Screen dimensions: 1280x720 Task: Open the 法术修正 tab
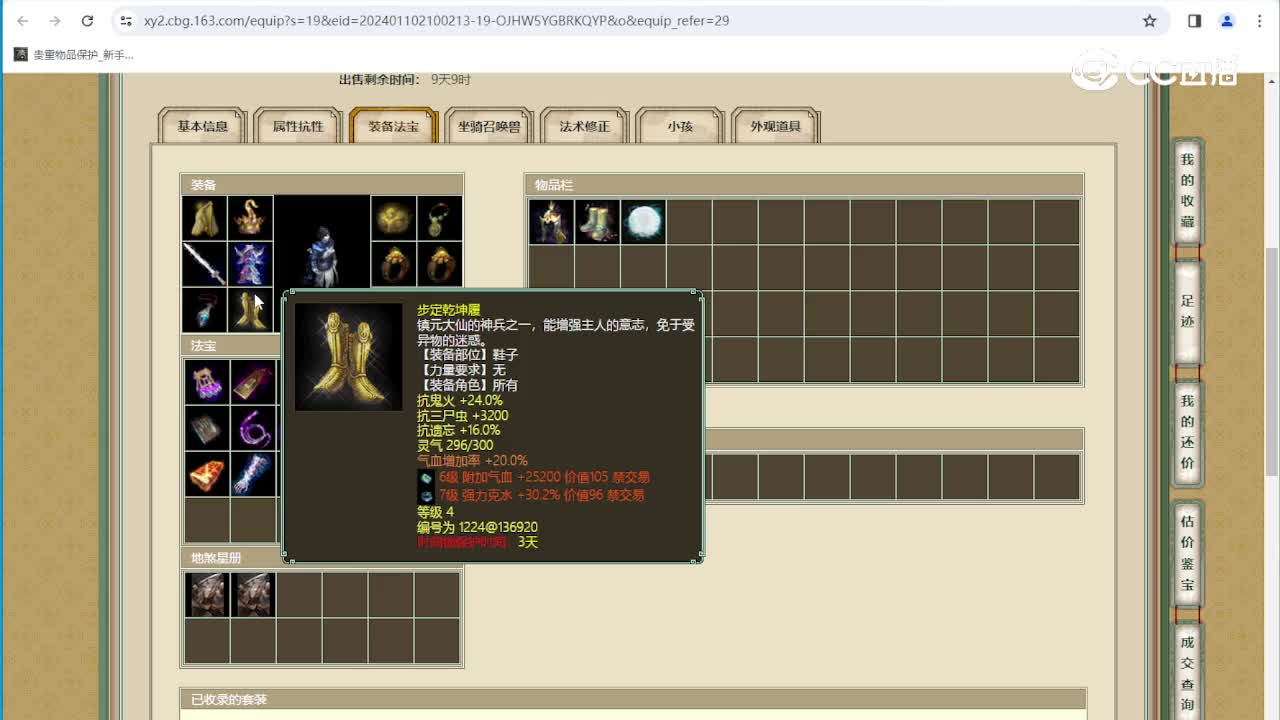pyautogui.click(x=585, y=126)
